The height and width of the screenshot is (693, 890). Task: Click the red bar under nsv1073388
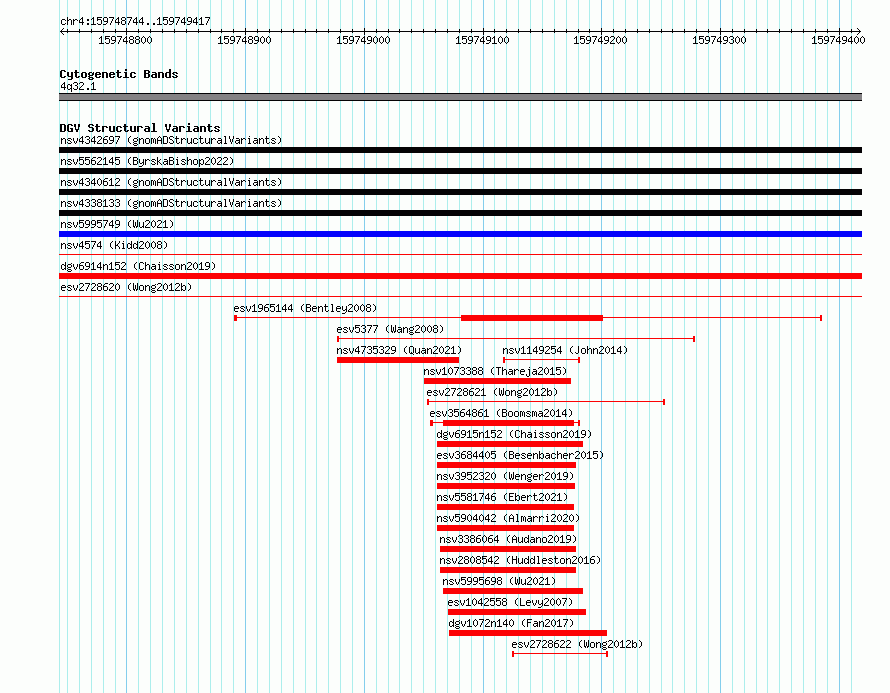pos(497,381)
